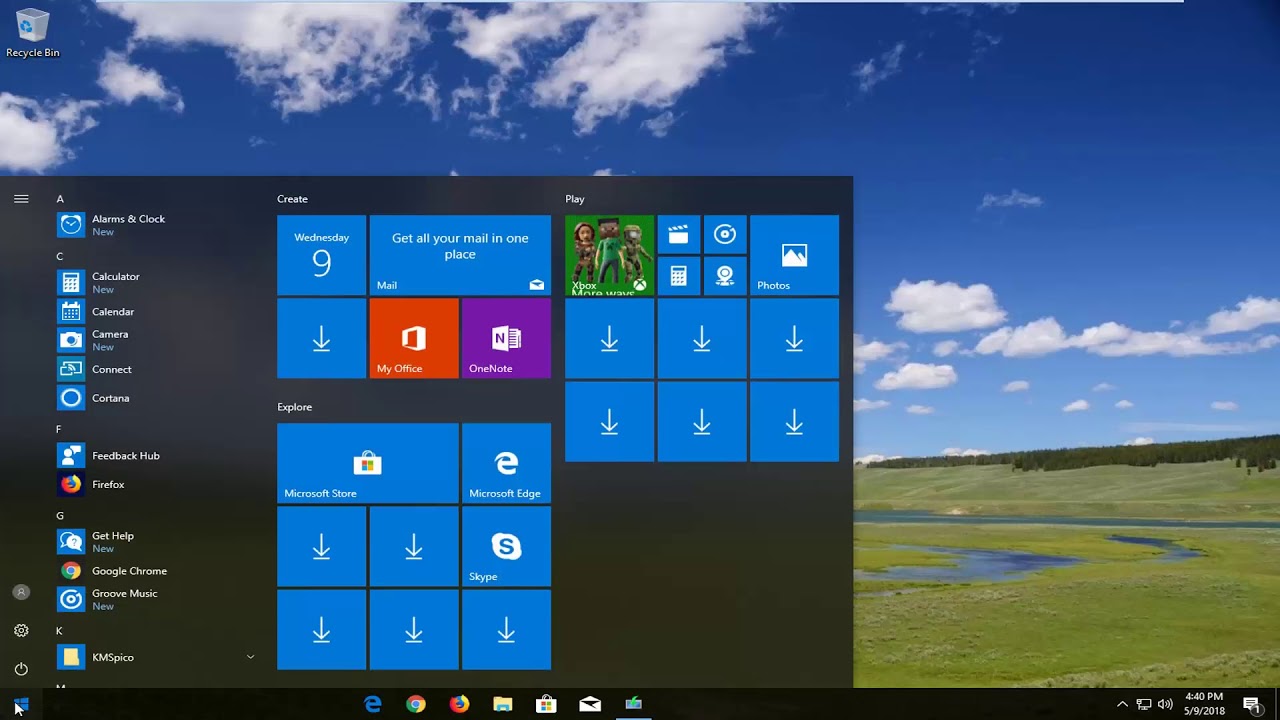
Task: Select the Create tile group header
Action: point(292,199)
